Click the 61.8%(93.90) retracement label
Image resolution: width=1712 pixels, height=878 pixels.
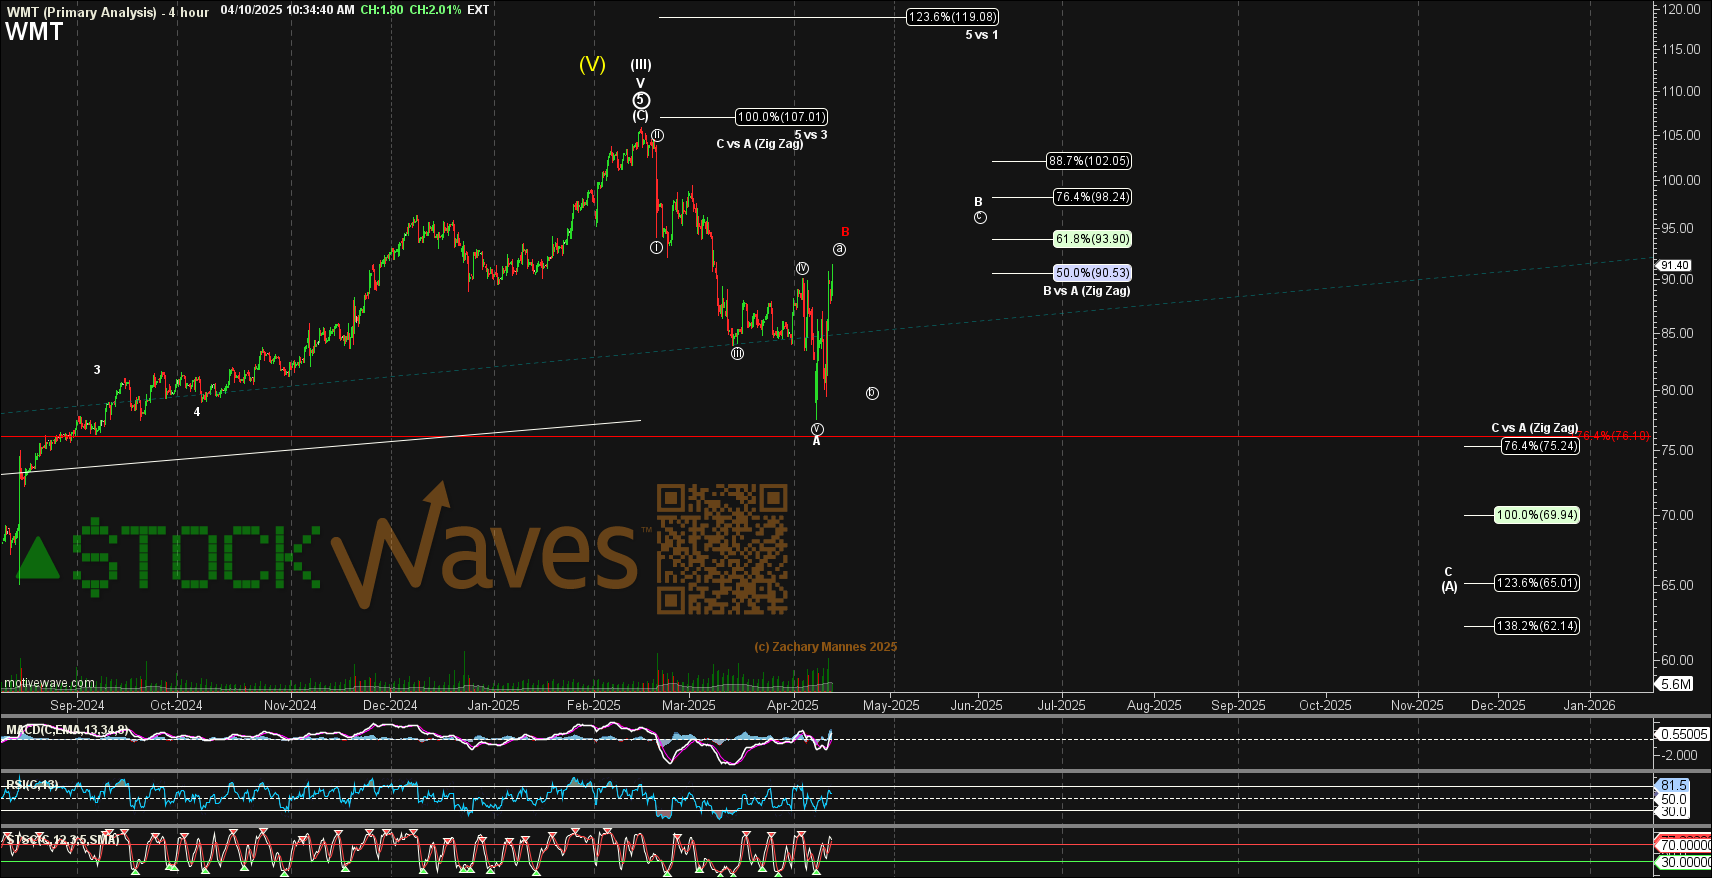pos(1092,239)
